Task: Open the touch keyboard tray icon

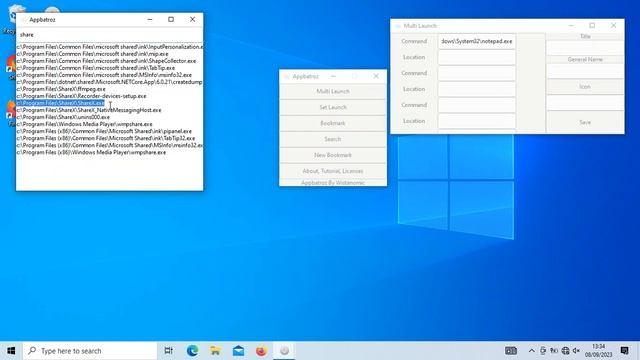Action: pyautogui.click(x=511, y=351)
